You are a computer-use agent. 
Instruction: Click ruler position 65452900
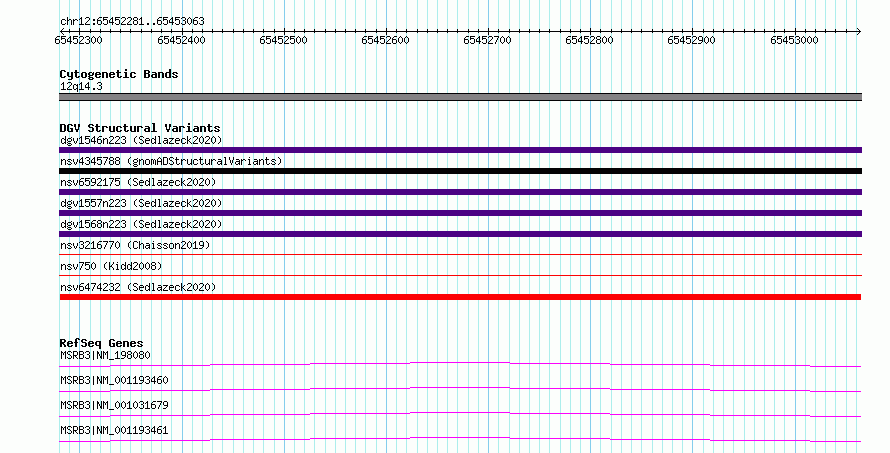(691, 40)
